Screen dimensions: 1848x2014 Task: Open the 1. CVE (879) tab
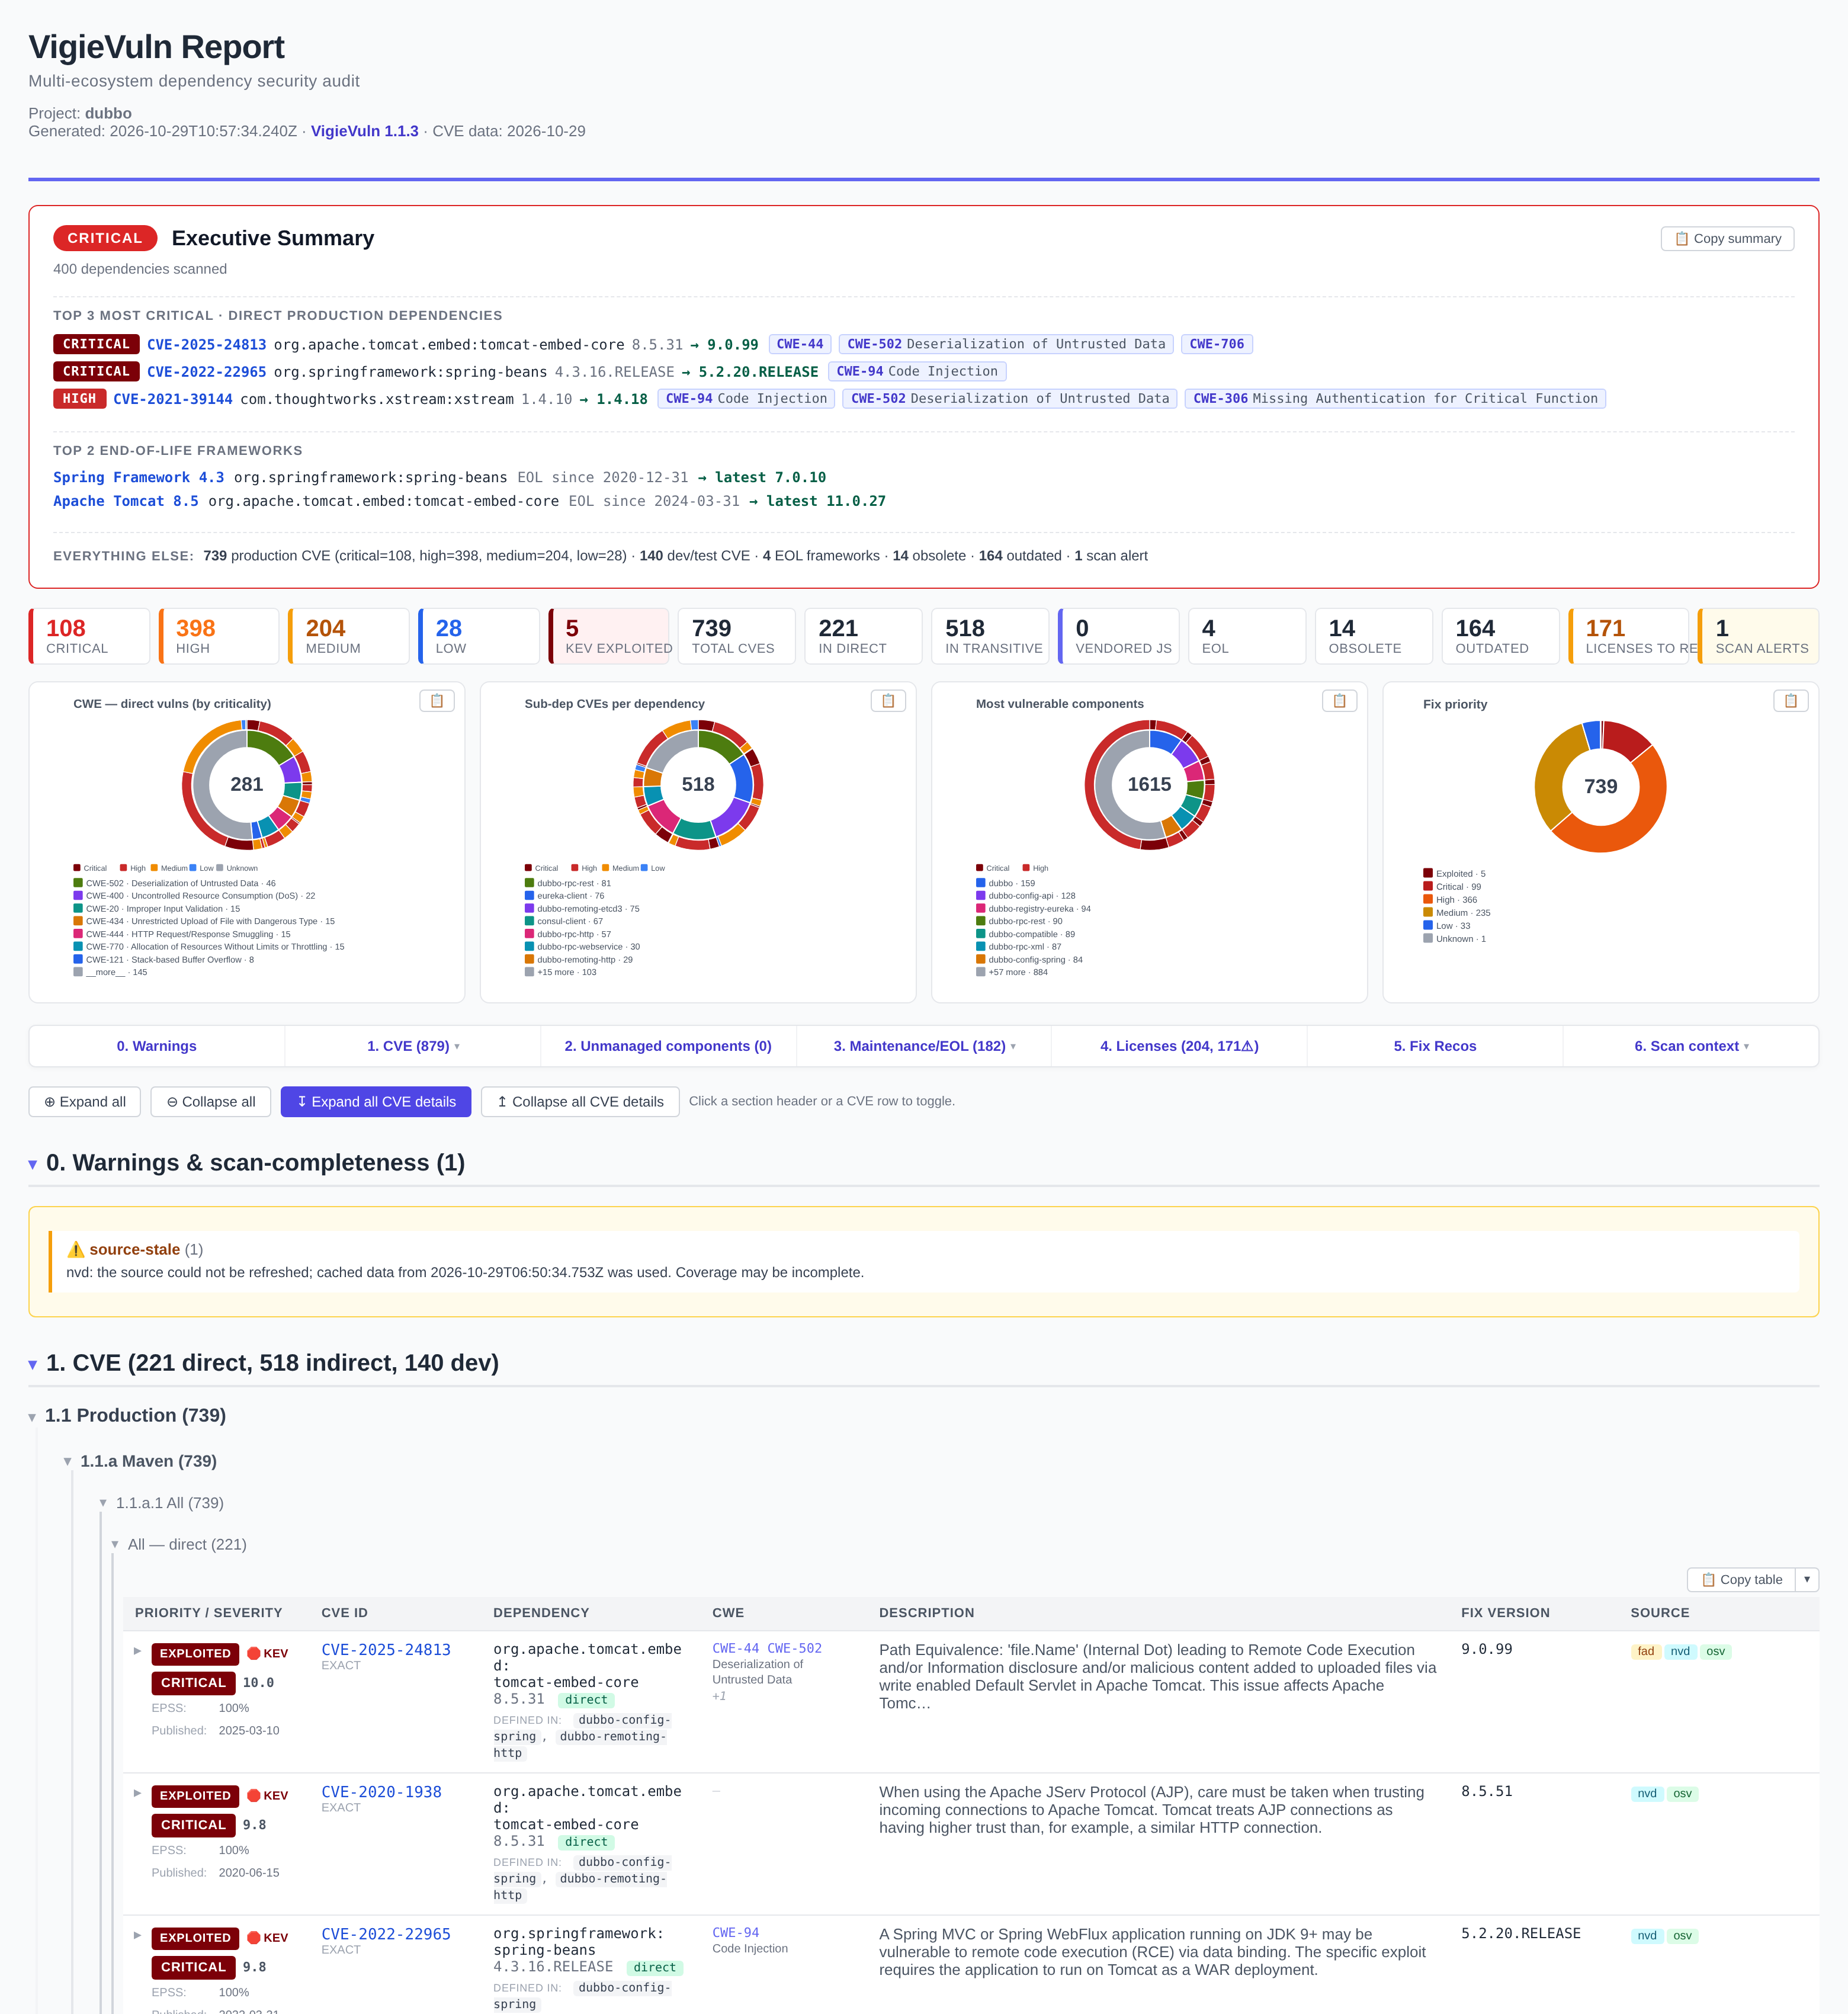coord(413,1046)
